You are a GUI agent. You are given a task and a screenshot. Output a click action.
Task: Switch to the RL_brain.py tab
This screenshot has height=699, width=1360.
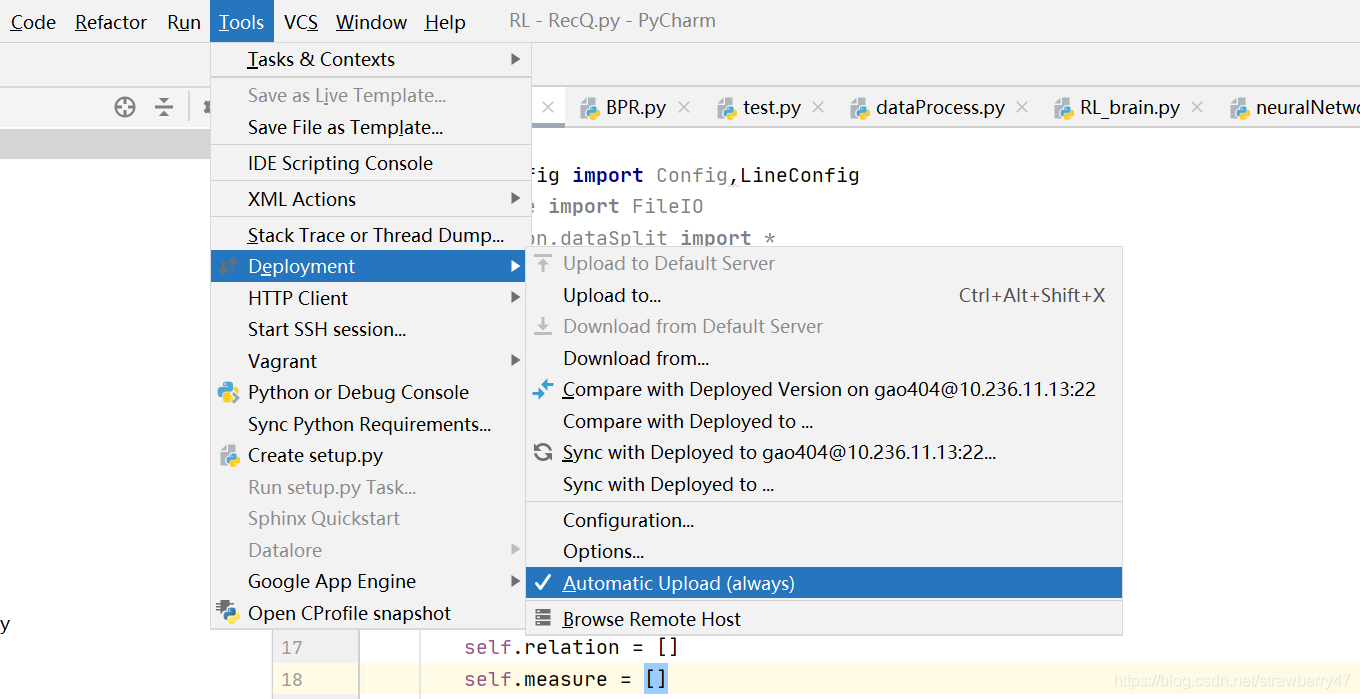tap(1130, 108)
